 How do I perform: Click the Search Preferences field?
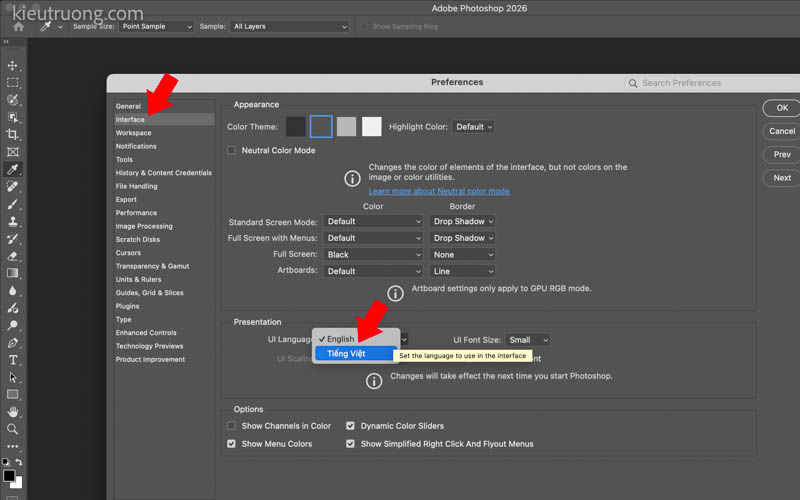(712, 83)
